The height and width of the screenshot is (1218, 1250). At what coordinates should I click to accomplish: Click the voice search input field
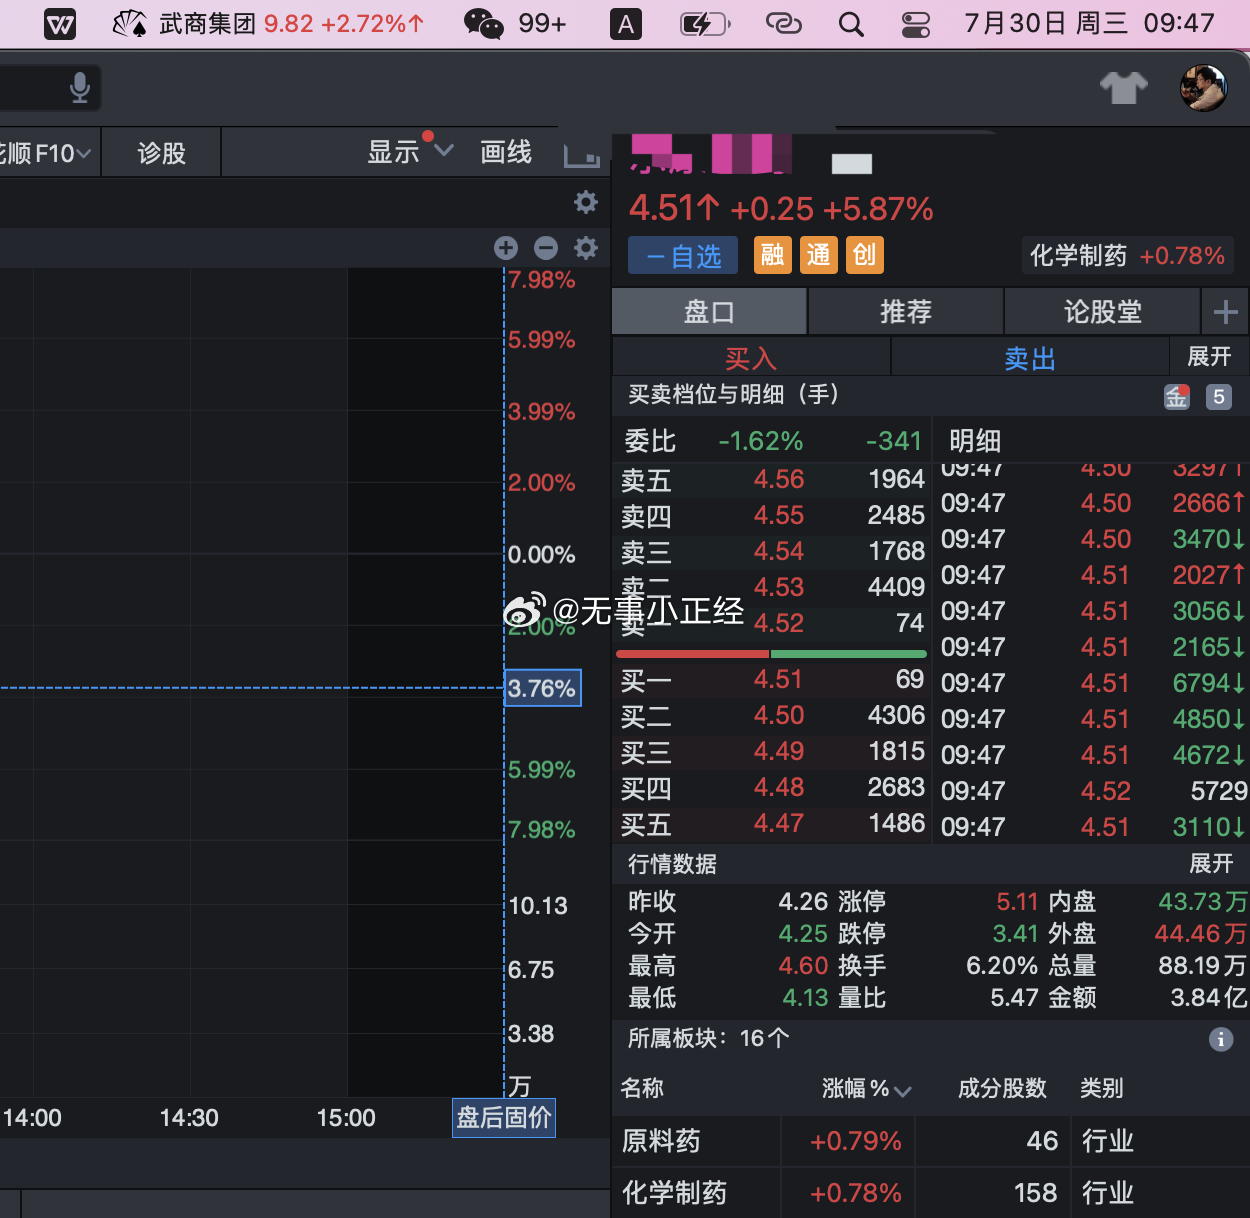click(x=50, y=88)
